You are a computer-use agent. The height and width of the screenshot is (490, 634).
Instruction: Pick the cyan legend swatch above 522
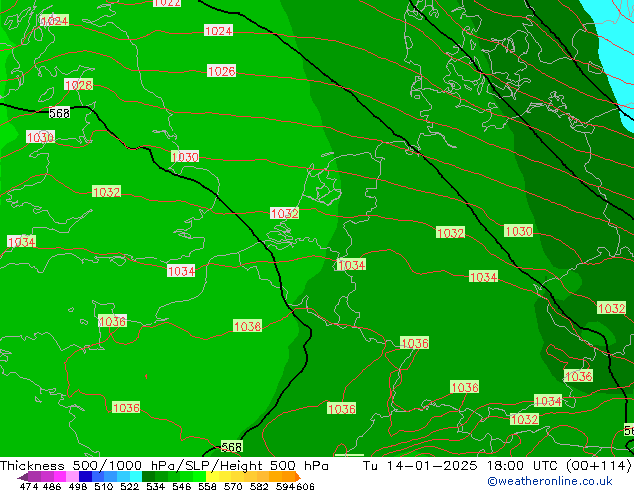136,476
